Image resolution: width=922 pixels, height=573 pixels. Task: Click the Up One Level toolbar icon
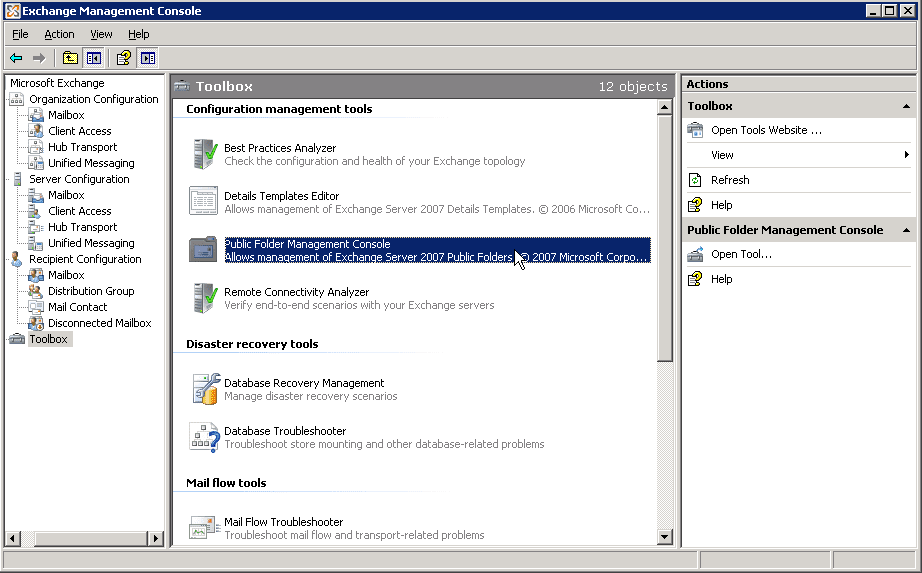(x=70, y=58)
